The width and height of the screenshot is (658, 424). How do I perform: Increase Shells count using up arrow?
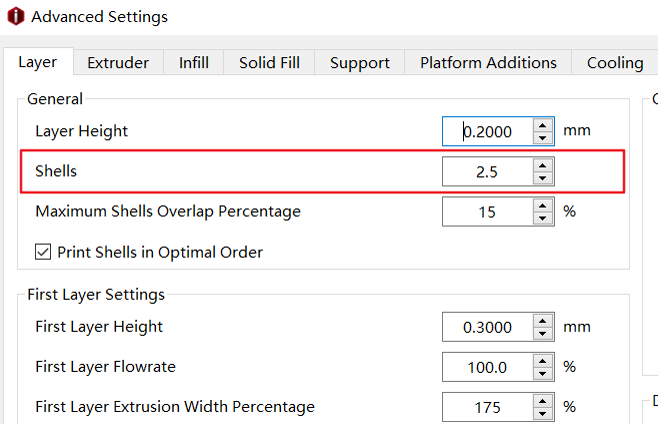click(543, 165)
